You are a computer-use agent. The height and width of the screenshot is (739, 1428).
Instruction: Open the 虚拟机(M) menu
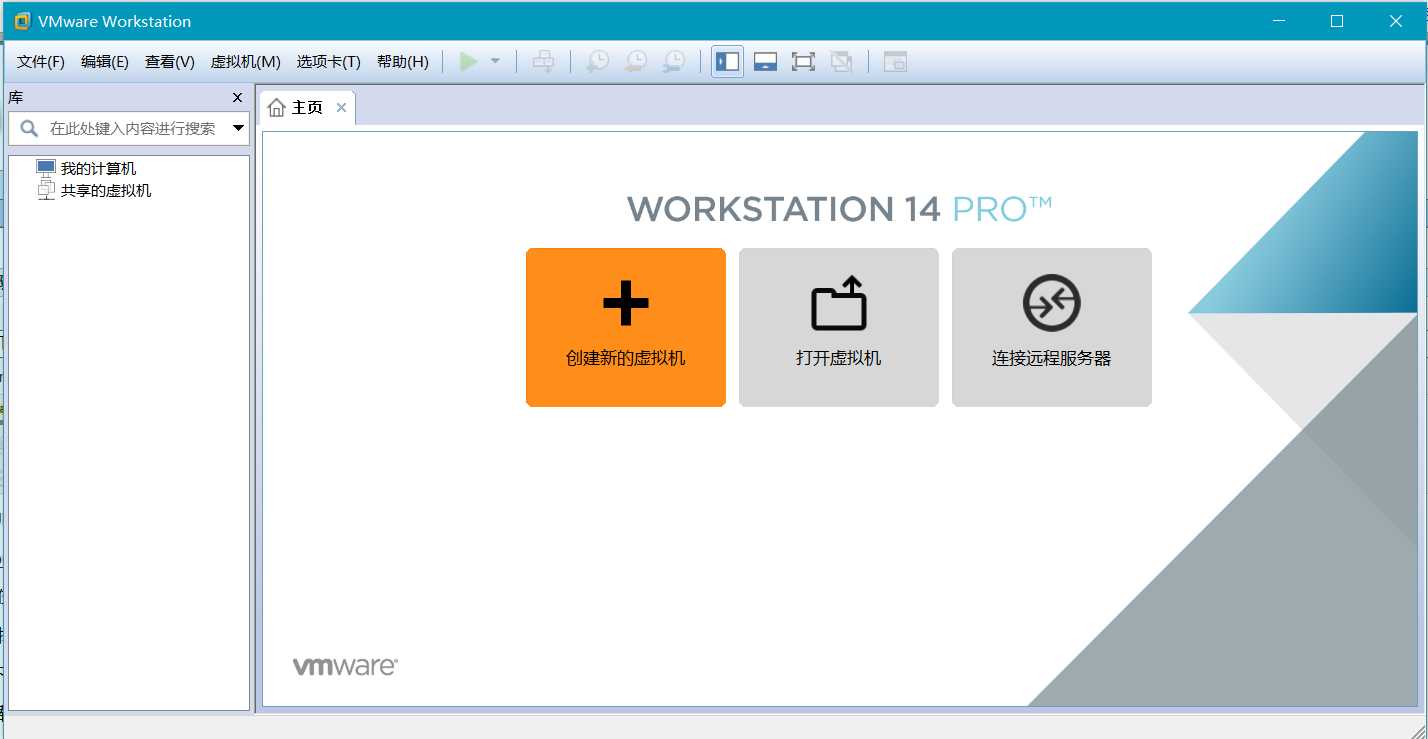[x=246, y=62]
